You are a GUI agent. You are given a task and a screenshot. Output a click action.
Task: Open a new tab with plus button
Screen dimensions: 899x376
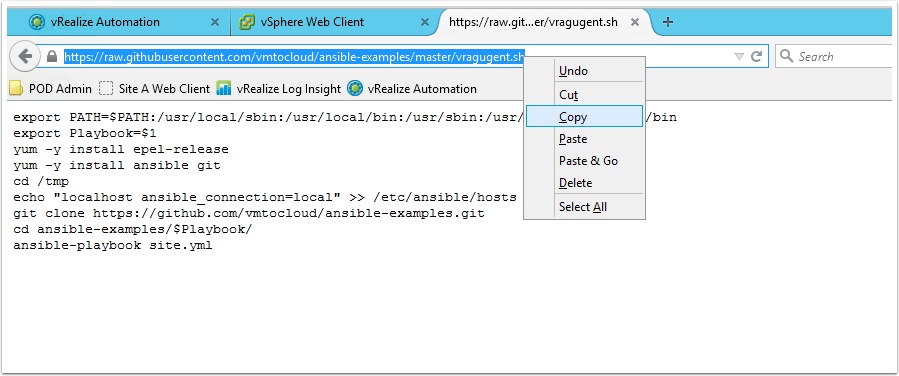point(667,22)
